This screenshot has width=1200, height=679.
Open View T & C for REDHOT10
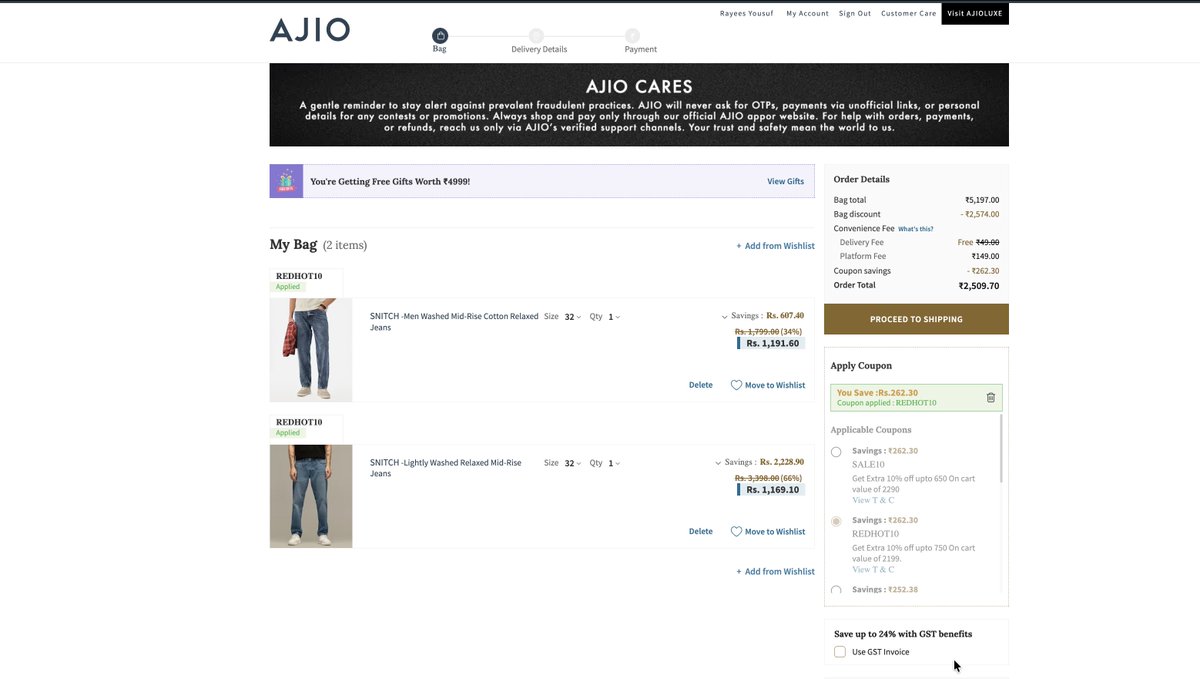[873, 570]
